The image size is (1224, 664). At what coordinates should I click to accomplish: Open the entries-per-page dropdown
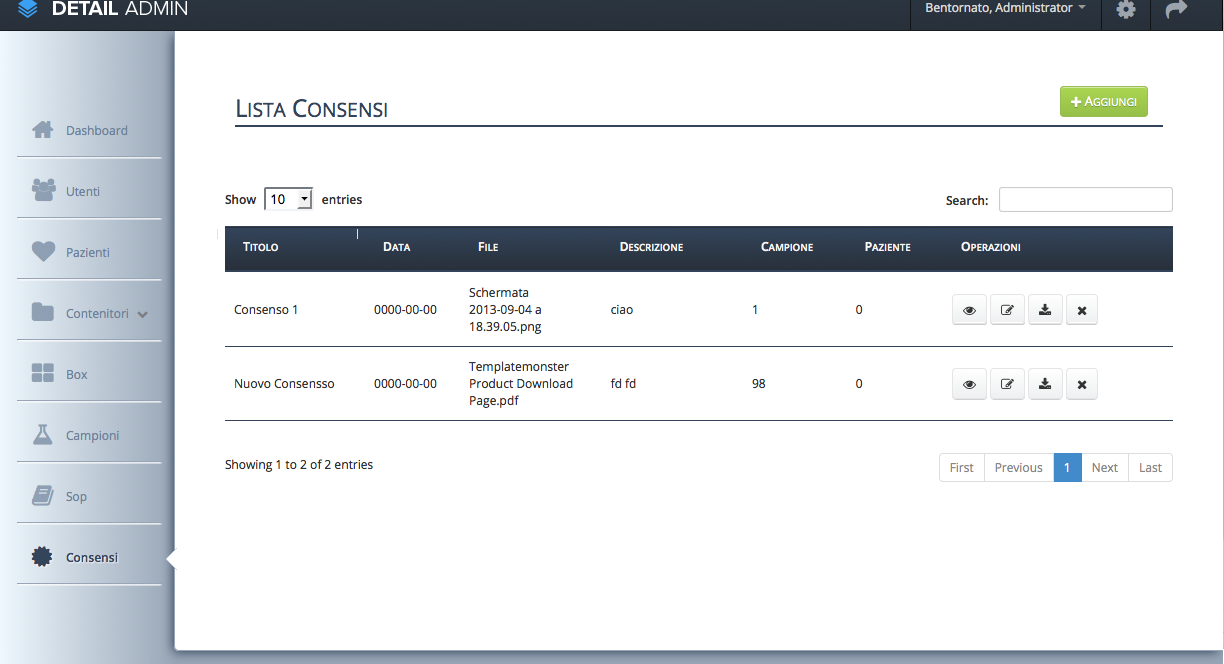pyautogui.click(x=288, y=199)
